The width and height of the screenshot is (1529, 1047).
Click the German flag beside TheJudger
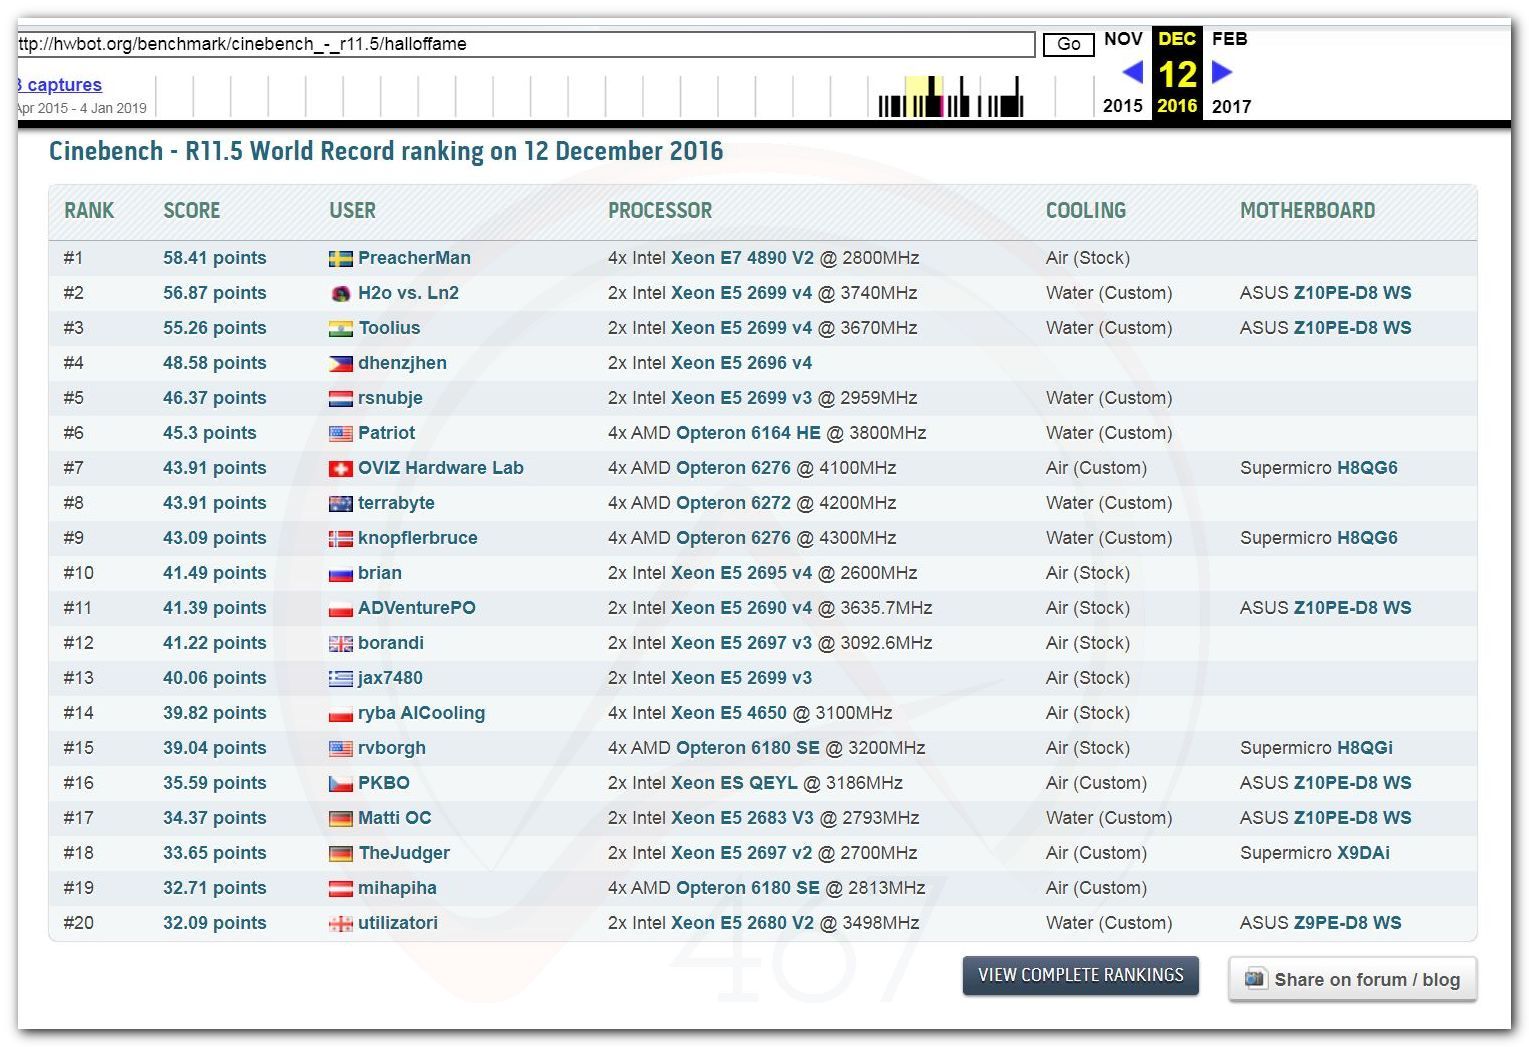pos(340,854)
